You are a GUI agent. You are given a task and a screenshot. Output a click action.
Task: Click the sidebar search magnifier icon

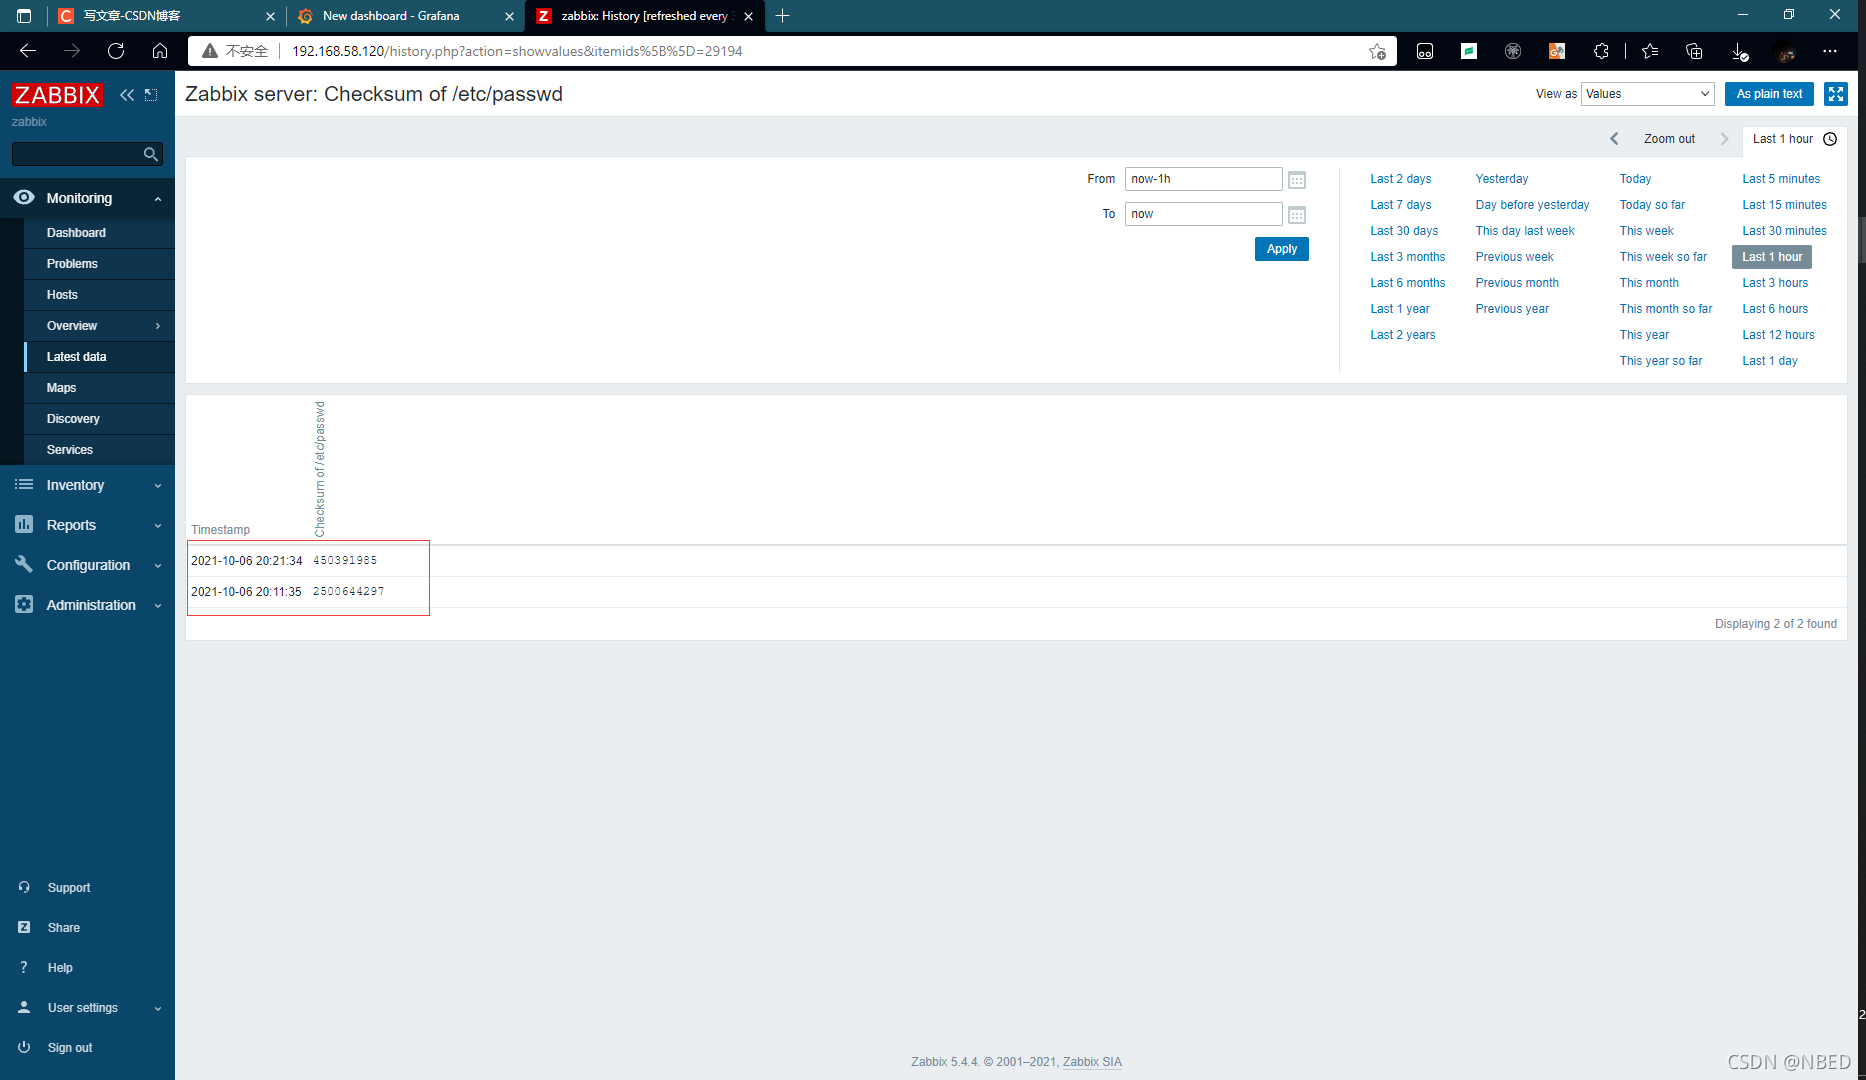click(150, 154)
